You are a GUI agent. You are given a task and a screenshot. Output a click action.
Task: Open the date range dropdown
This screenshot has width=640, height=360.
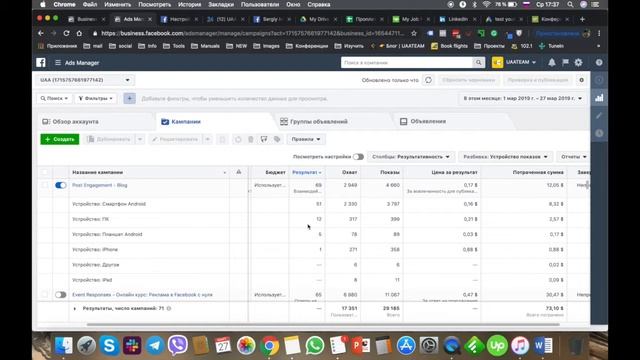[x=522, y=98]
